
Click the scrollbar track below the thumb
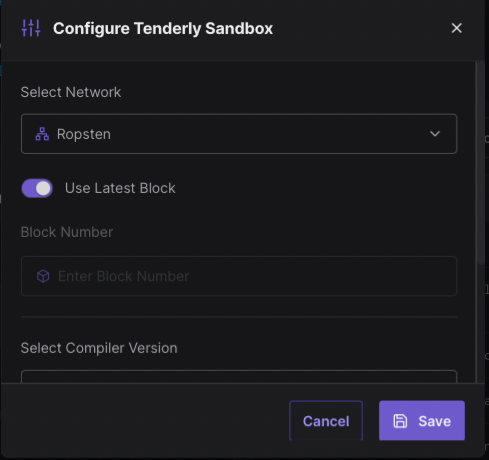[480, 323]
